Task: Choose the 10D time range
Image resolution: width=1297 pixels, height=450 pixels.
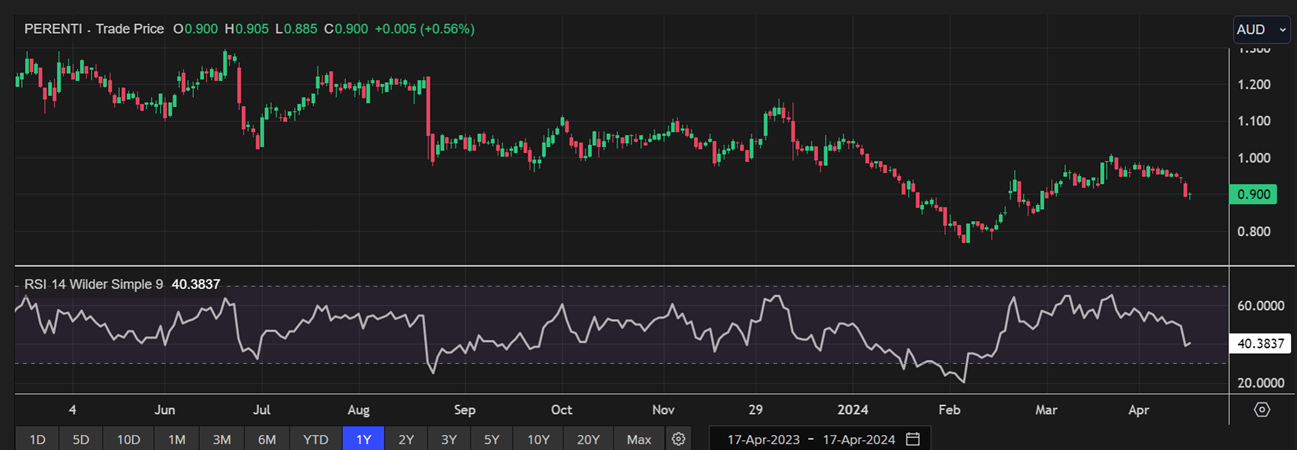Action: 128,439
